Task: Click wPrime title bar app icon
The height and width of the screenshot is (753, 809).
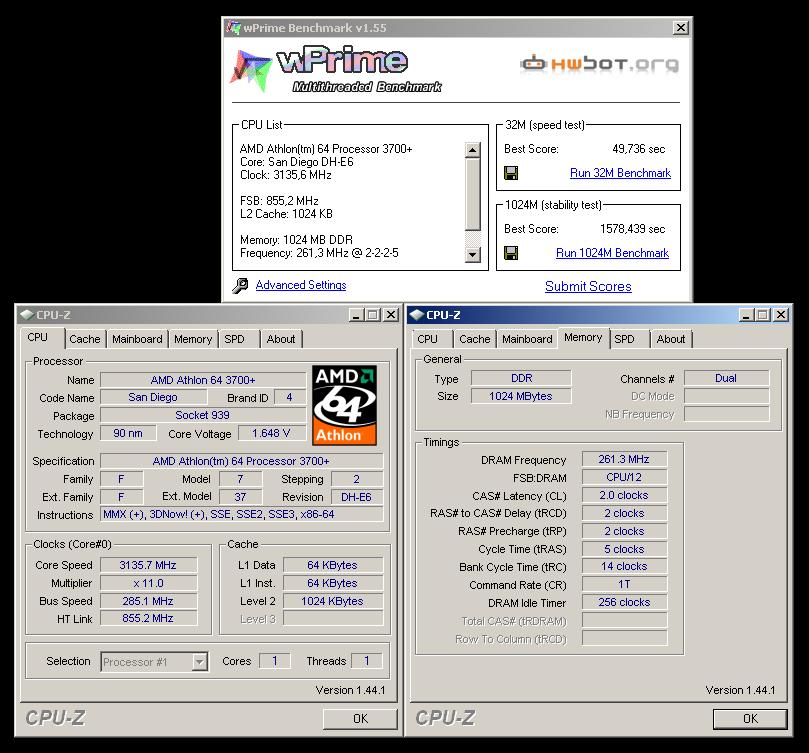Action: [234, 28]
